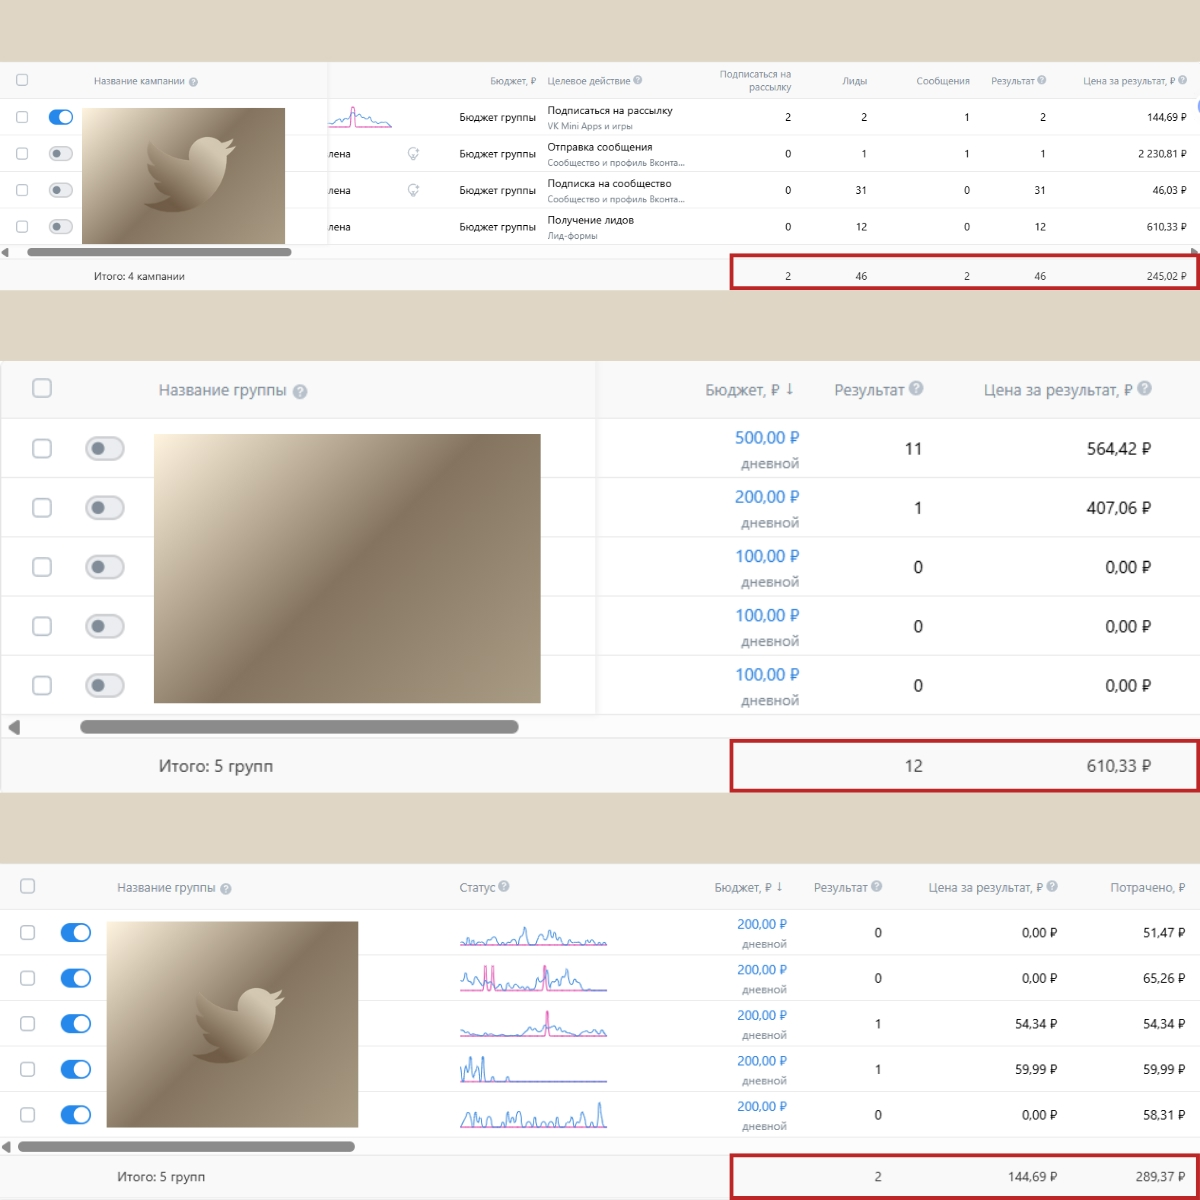
Task: Open help icon beside Целевое действие header
Action: click(638, 80)
